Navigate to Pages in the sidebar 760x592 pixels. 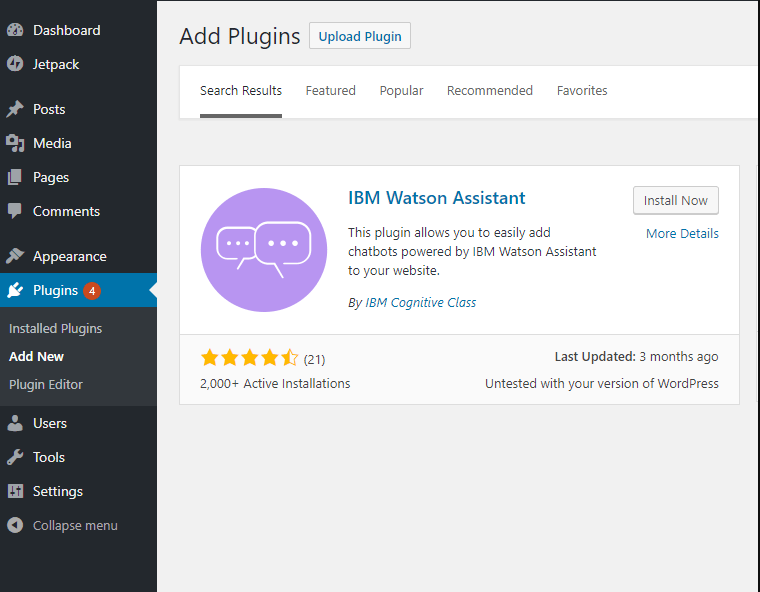(x=51, y=177)
